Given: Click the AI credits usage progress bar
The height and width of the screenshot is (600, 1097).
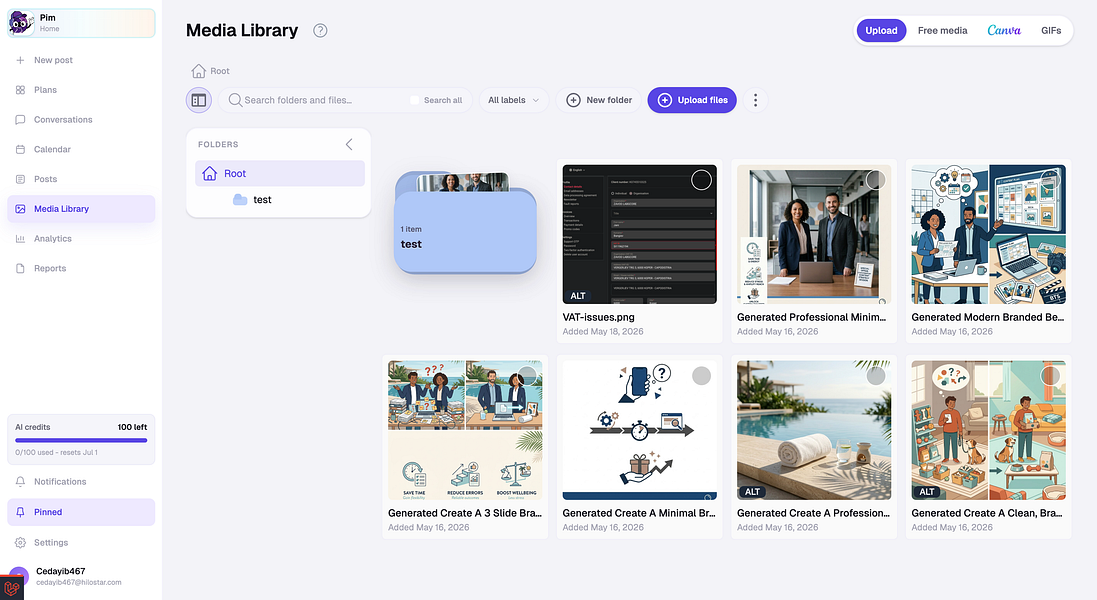Looking at the screenshot, I should point(81,441).
